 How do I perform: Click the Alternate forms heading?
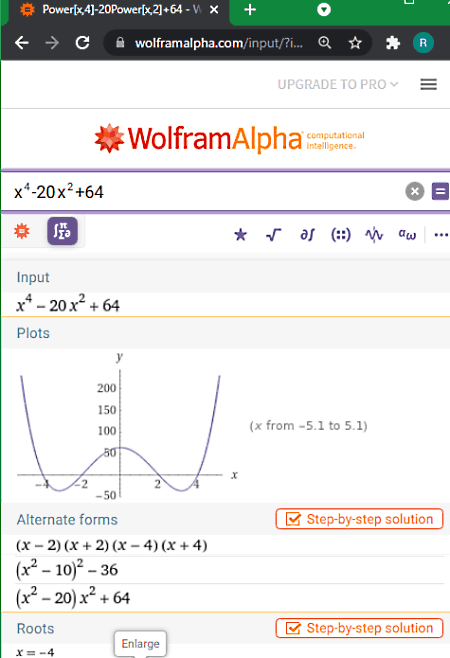[x=67, y=520]
